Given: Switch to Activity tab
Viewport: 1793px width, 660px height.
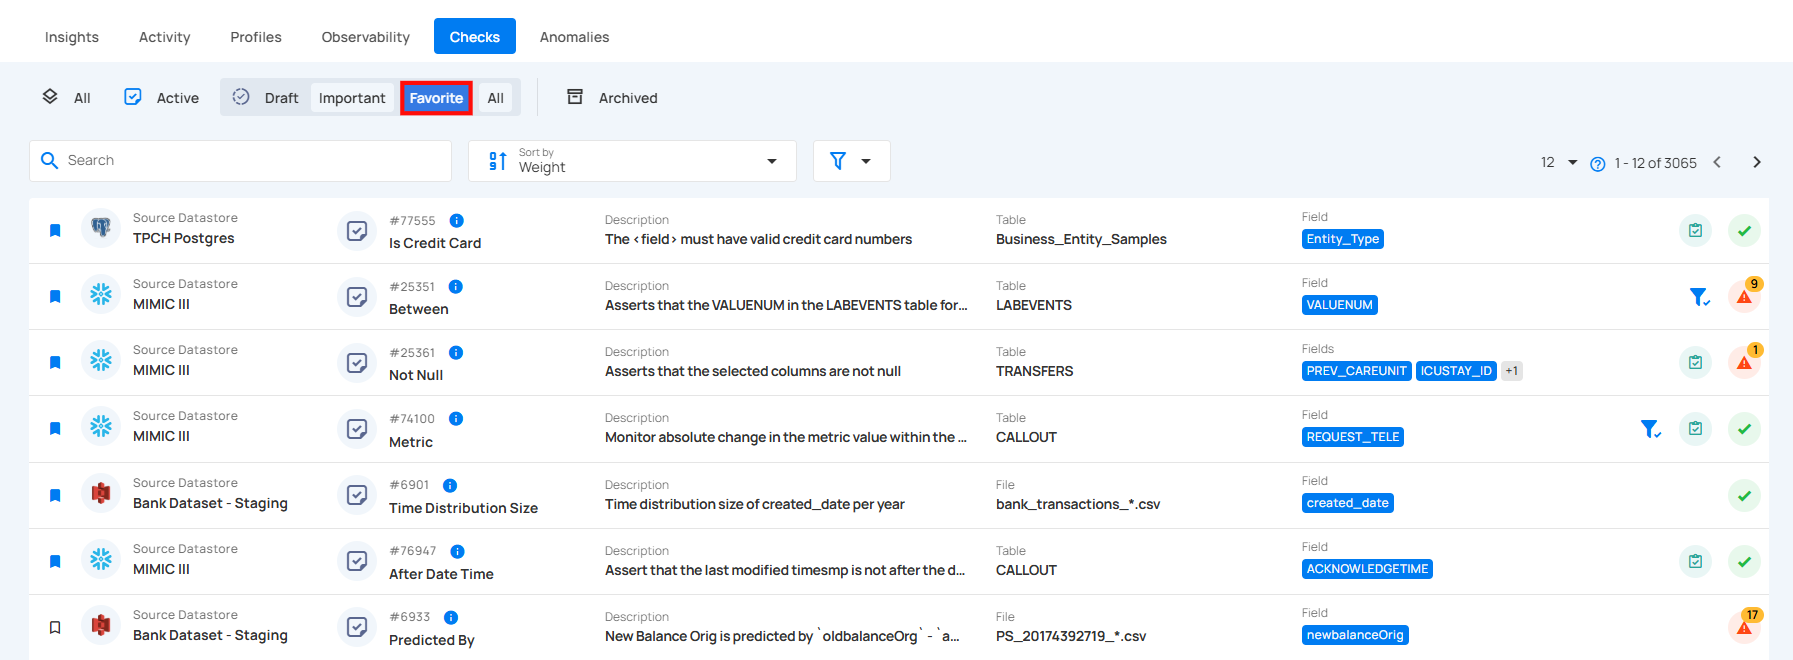Looking at the screenshot, I should pos(164,37).
